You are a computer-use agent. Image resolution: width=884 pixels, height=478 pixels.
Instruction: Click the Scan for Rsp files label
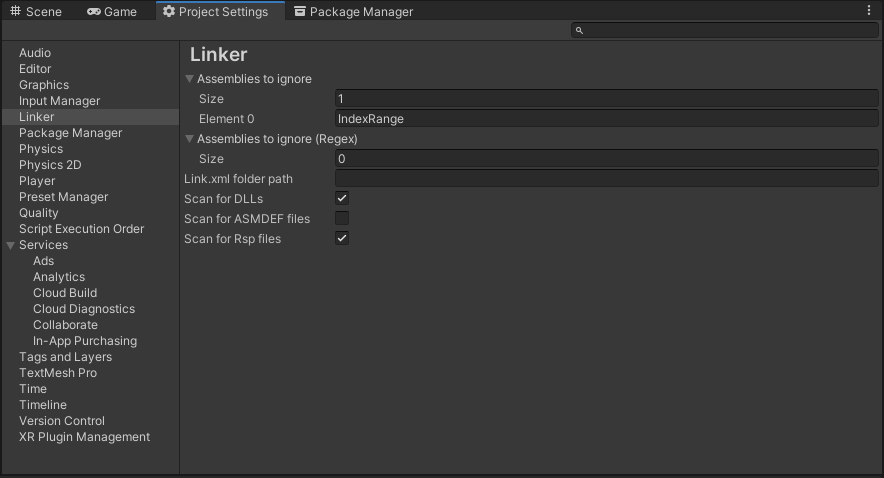coord(232,238)
